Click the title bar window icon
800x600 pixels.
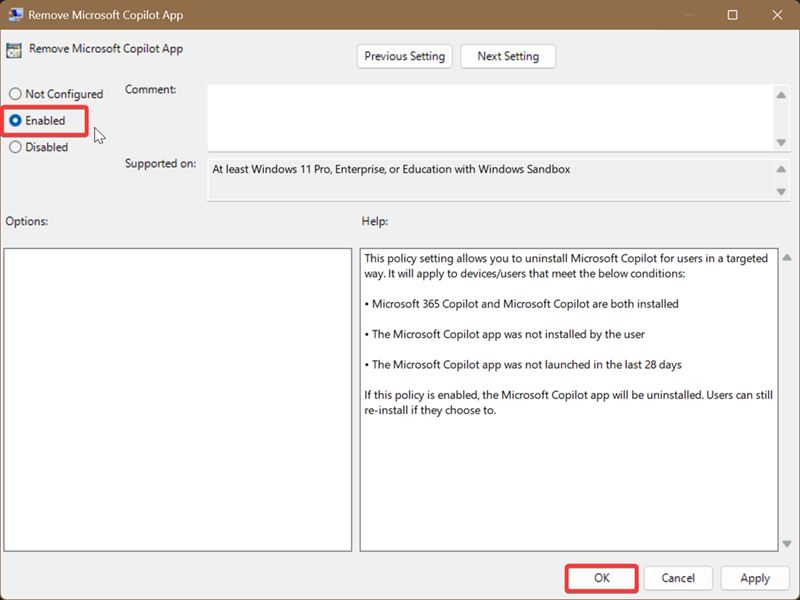point(16,15)
